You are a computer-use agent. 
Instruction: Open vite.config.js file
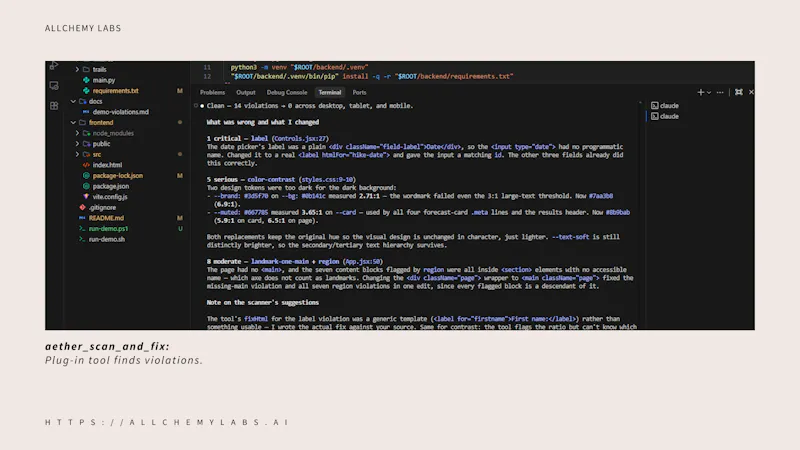[110, 196]
